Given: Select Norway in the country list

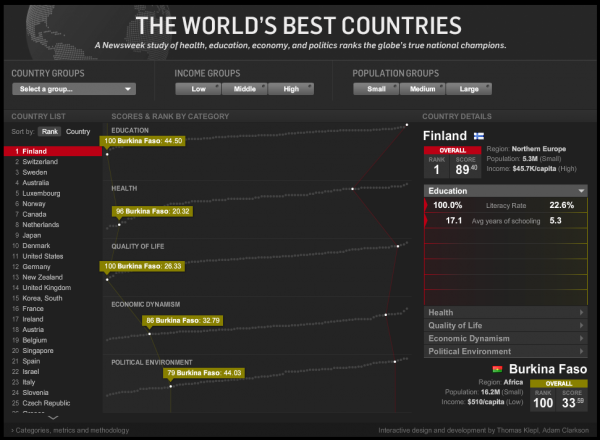Looking at the screenshot, I should 53,204.
